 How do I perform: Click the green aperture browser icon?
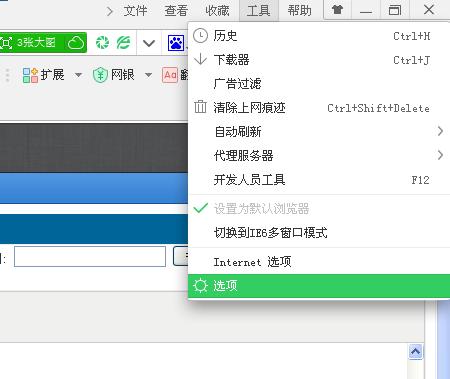click(102, 43)
